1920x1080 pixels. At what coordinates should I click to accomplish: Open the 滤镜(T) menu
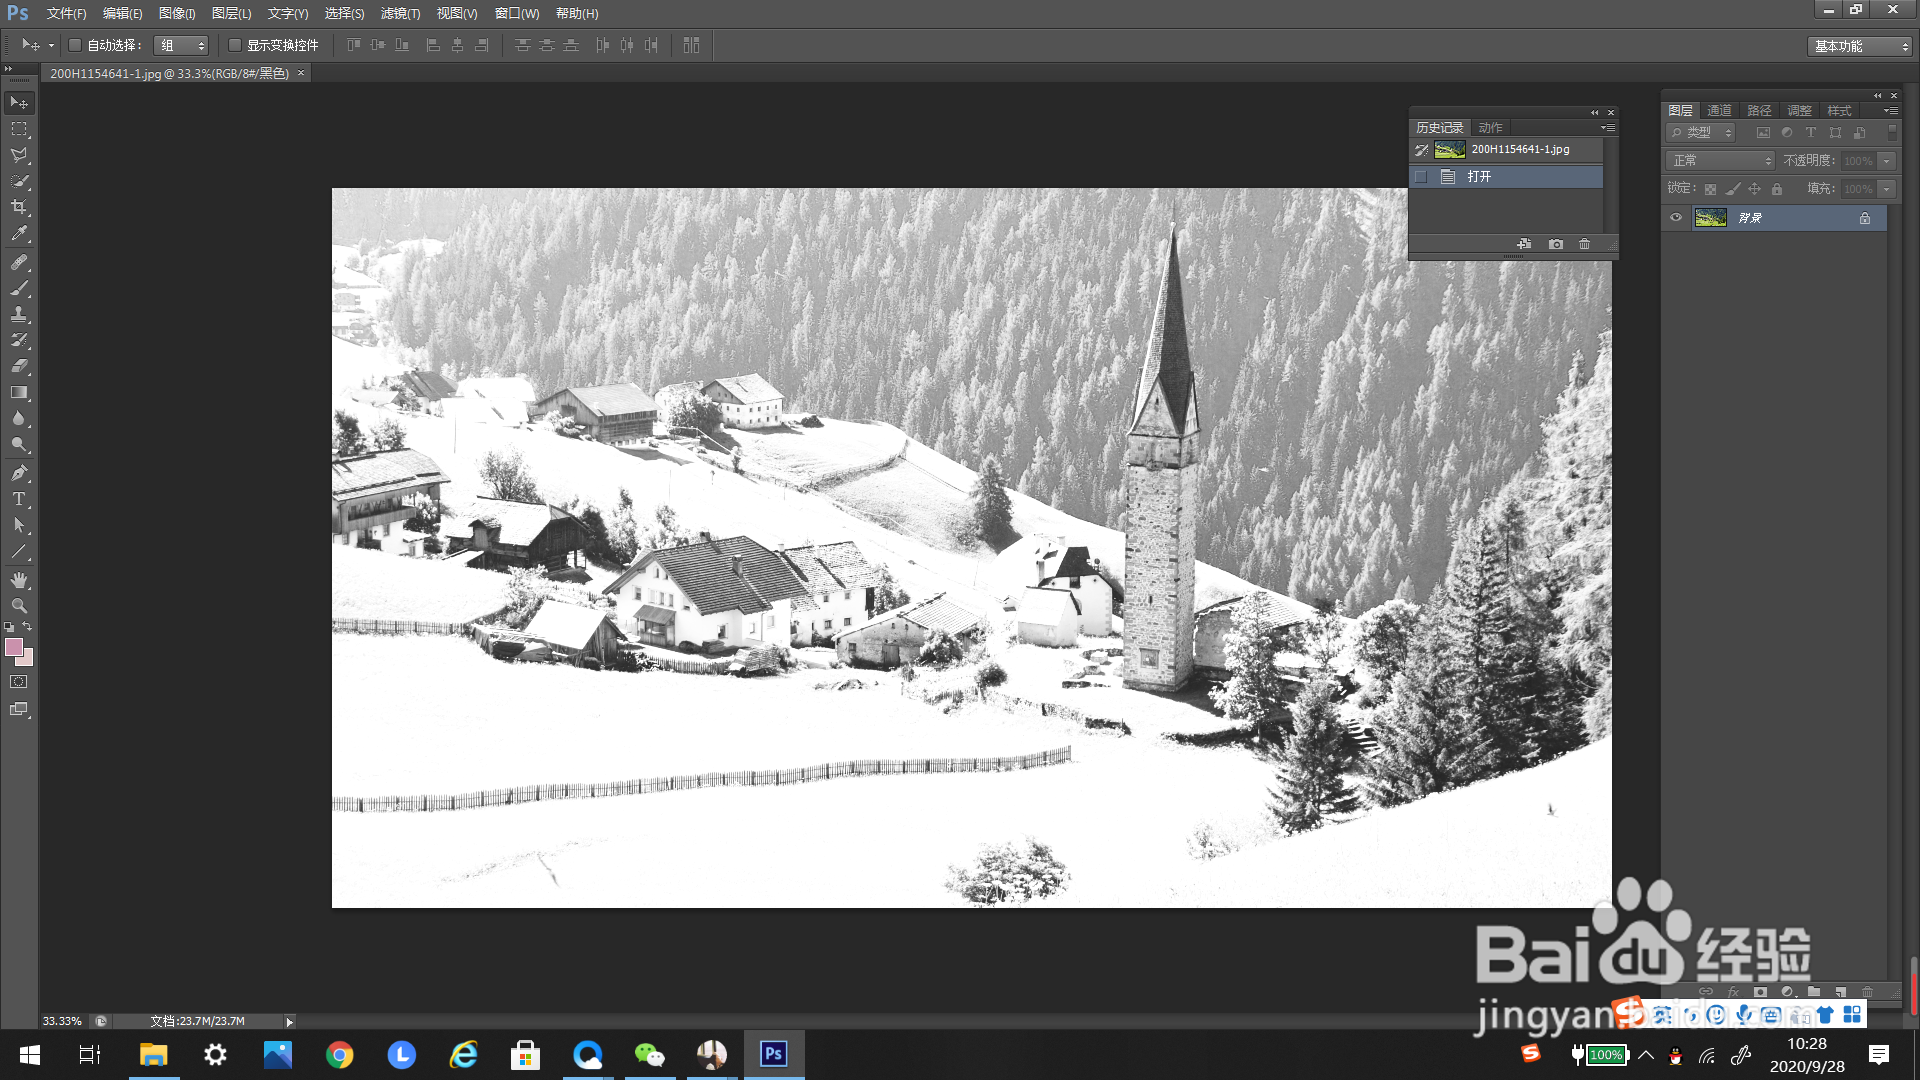click(x=400, y=13)
